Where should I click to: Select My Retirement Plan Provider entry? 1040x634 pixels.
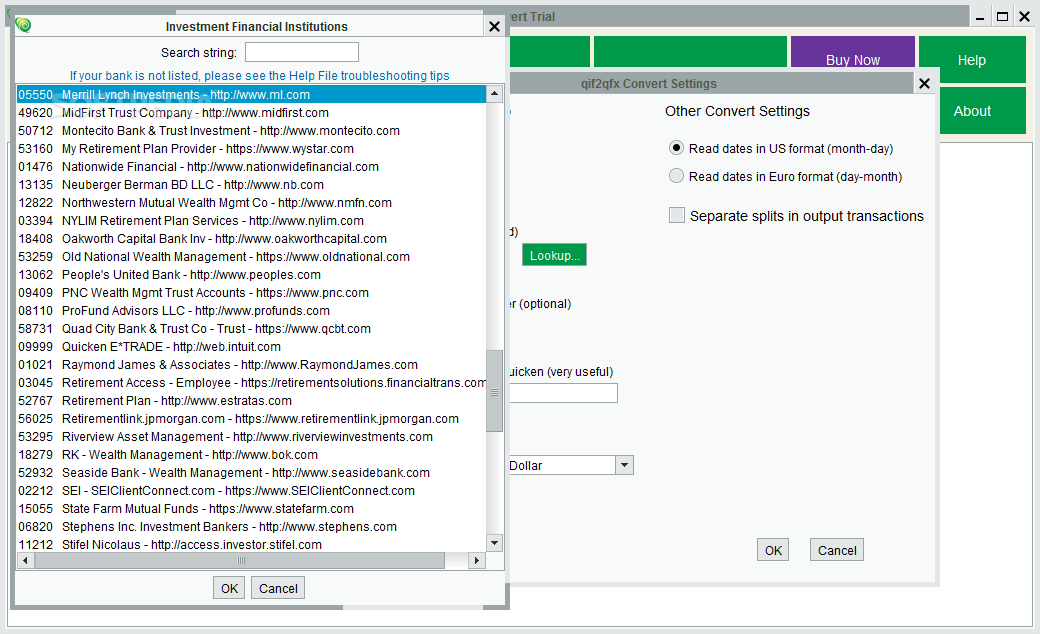[x=251, y=149]
